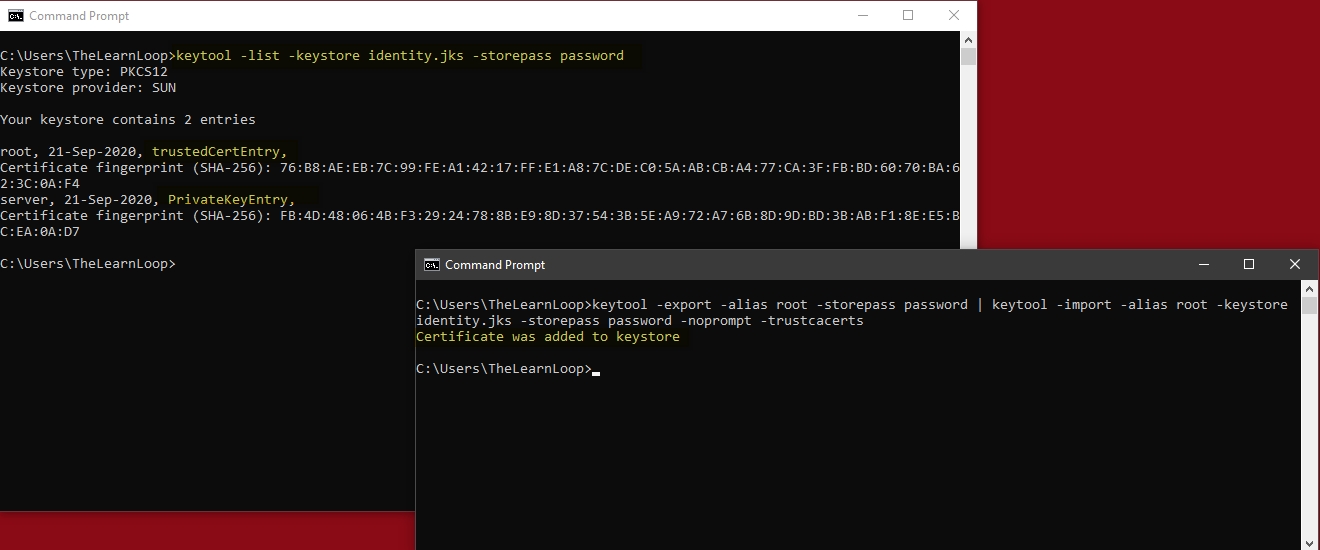This screenshot has width=1320, height=550.
Task: Click scroll-down arrow in front Command Prompt scrollbar
Action: click(1310, 542)
